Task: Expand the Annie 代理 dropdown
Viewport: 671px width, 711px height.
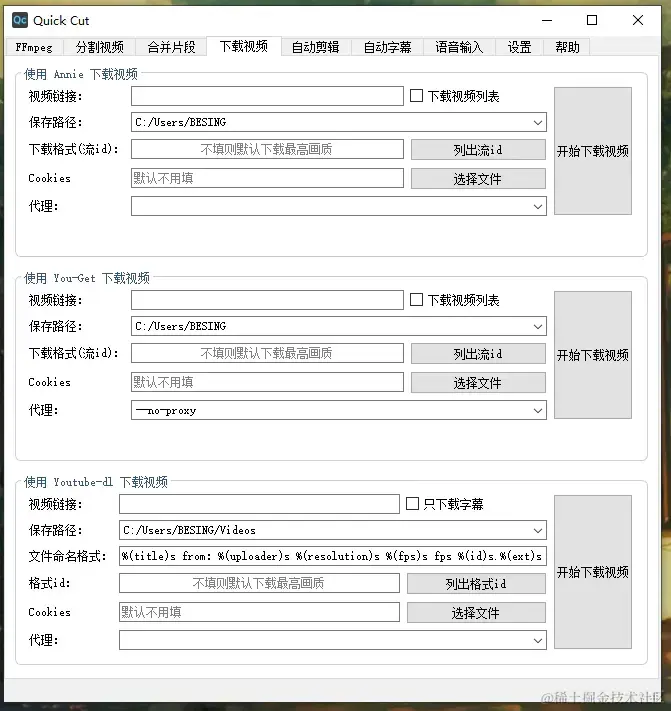Action: click(x=538, y=206)
